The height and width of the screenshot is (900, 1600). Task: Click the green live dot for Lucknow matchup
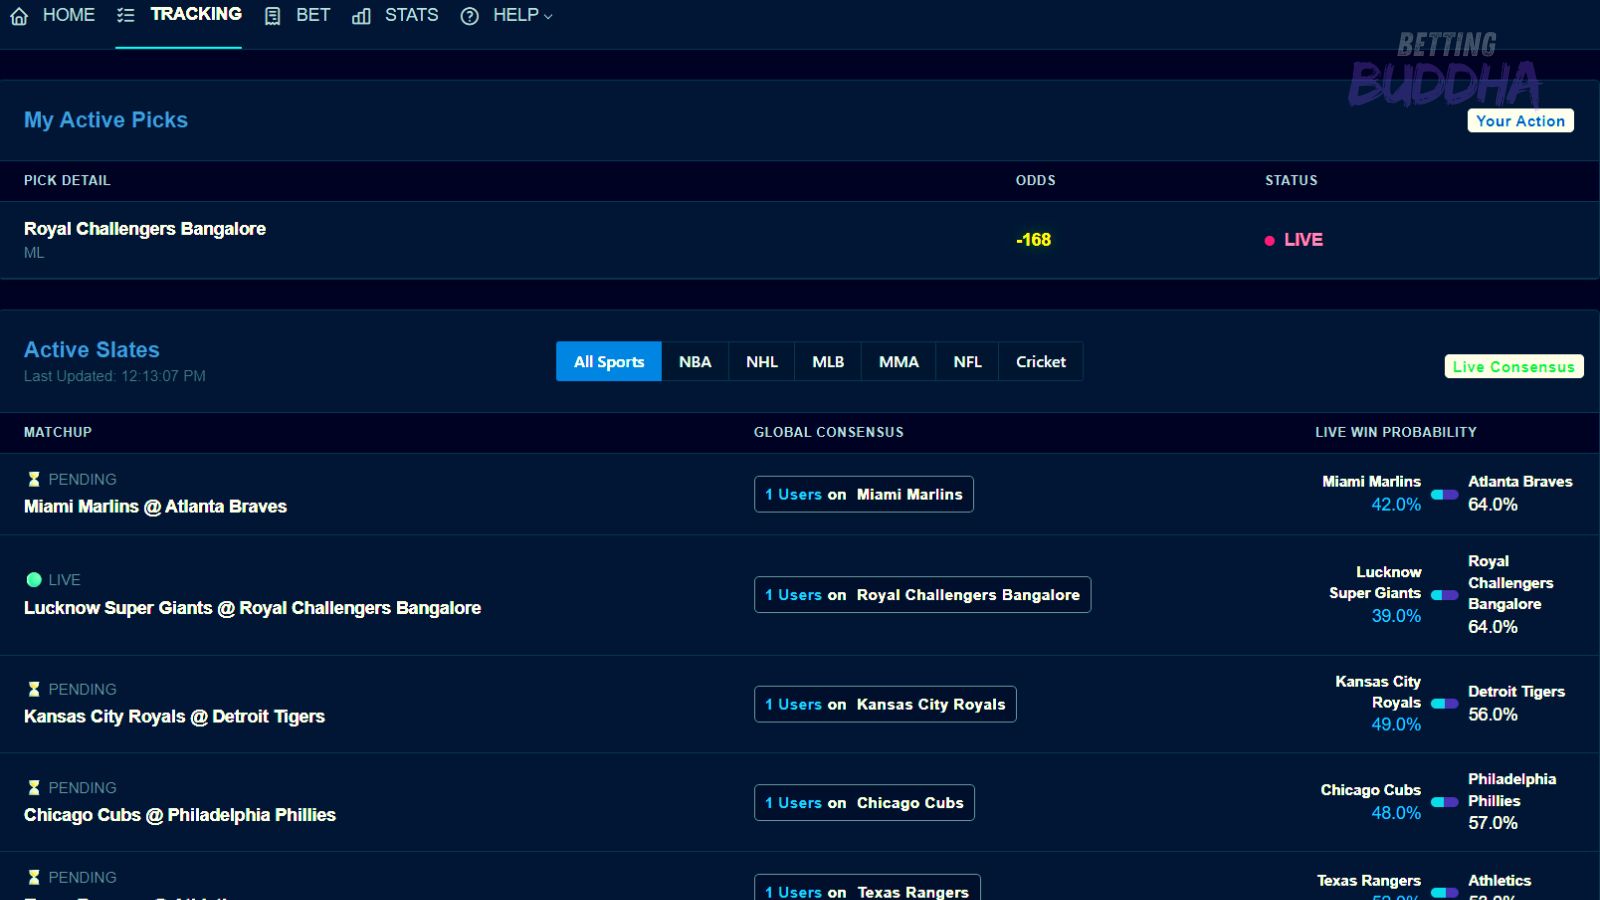(x=34, y=579)
